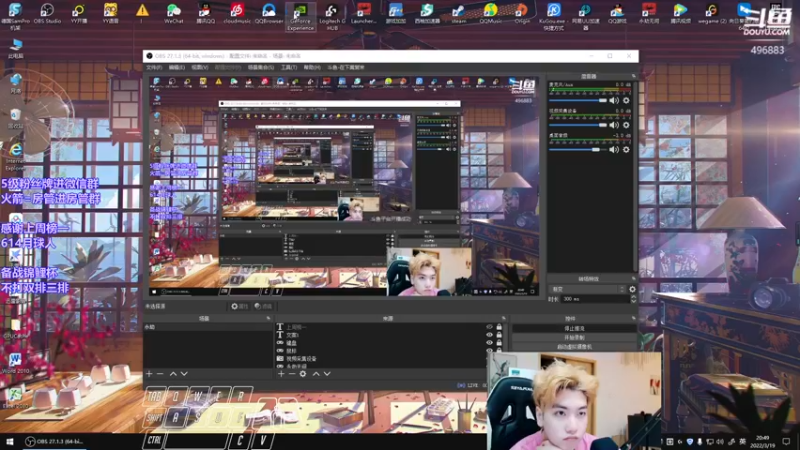
Task: Pop out the scene transitions dock
Action: [x=634, y=279]
